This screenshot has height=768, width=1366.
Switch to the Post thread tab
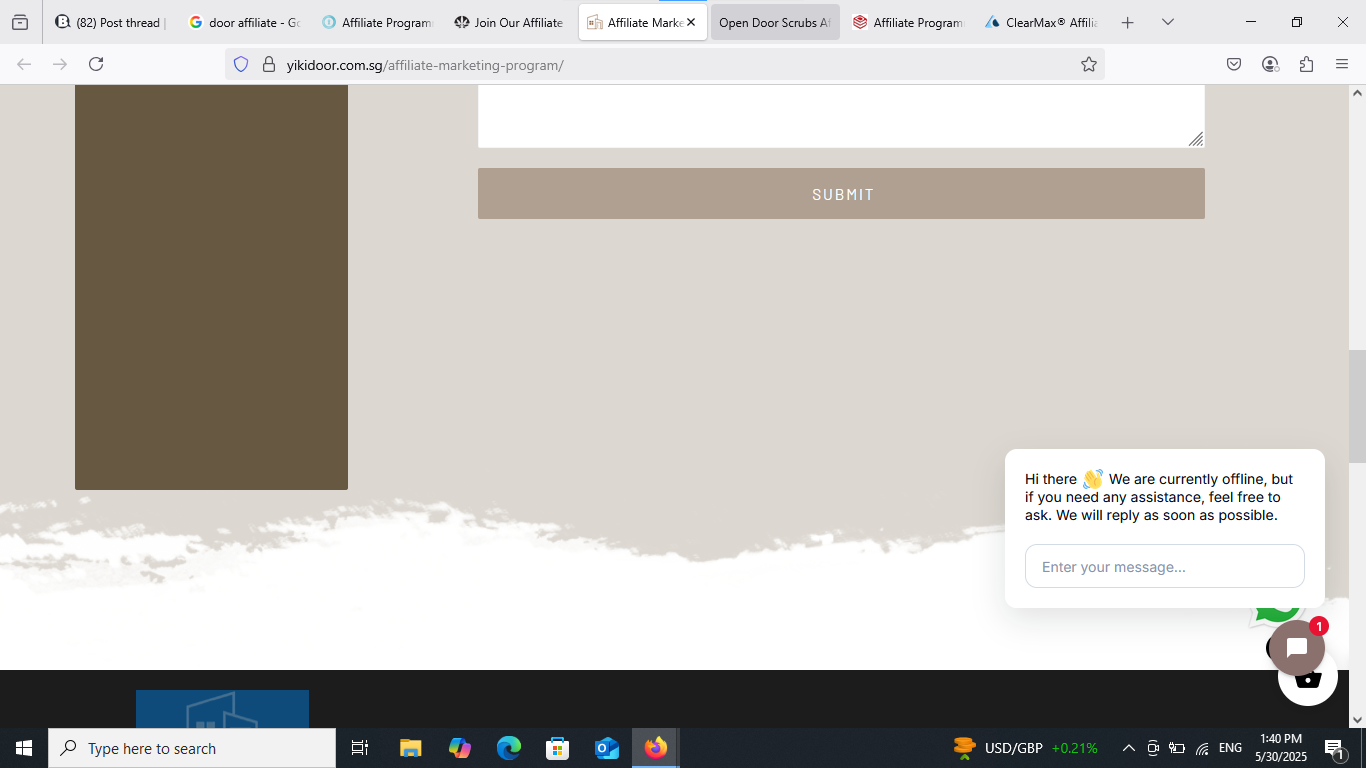click(x=111, y=22)
